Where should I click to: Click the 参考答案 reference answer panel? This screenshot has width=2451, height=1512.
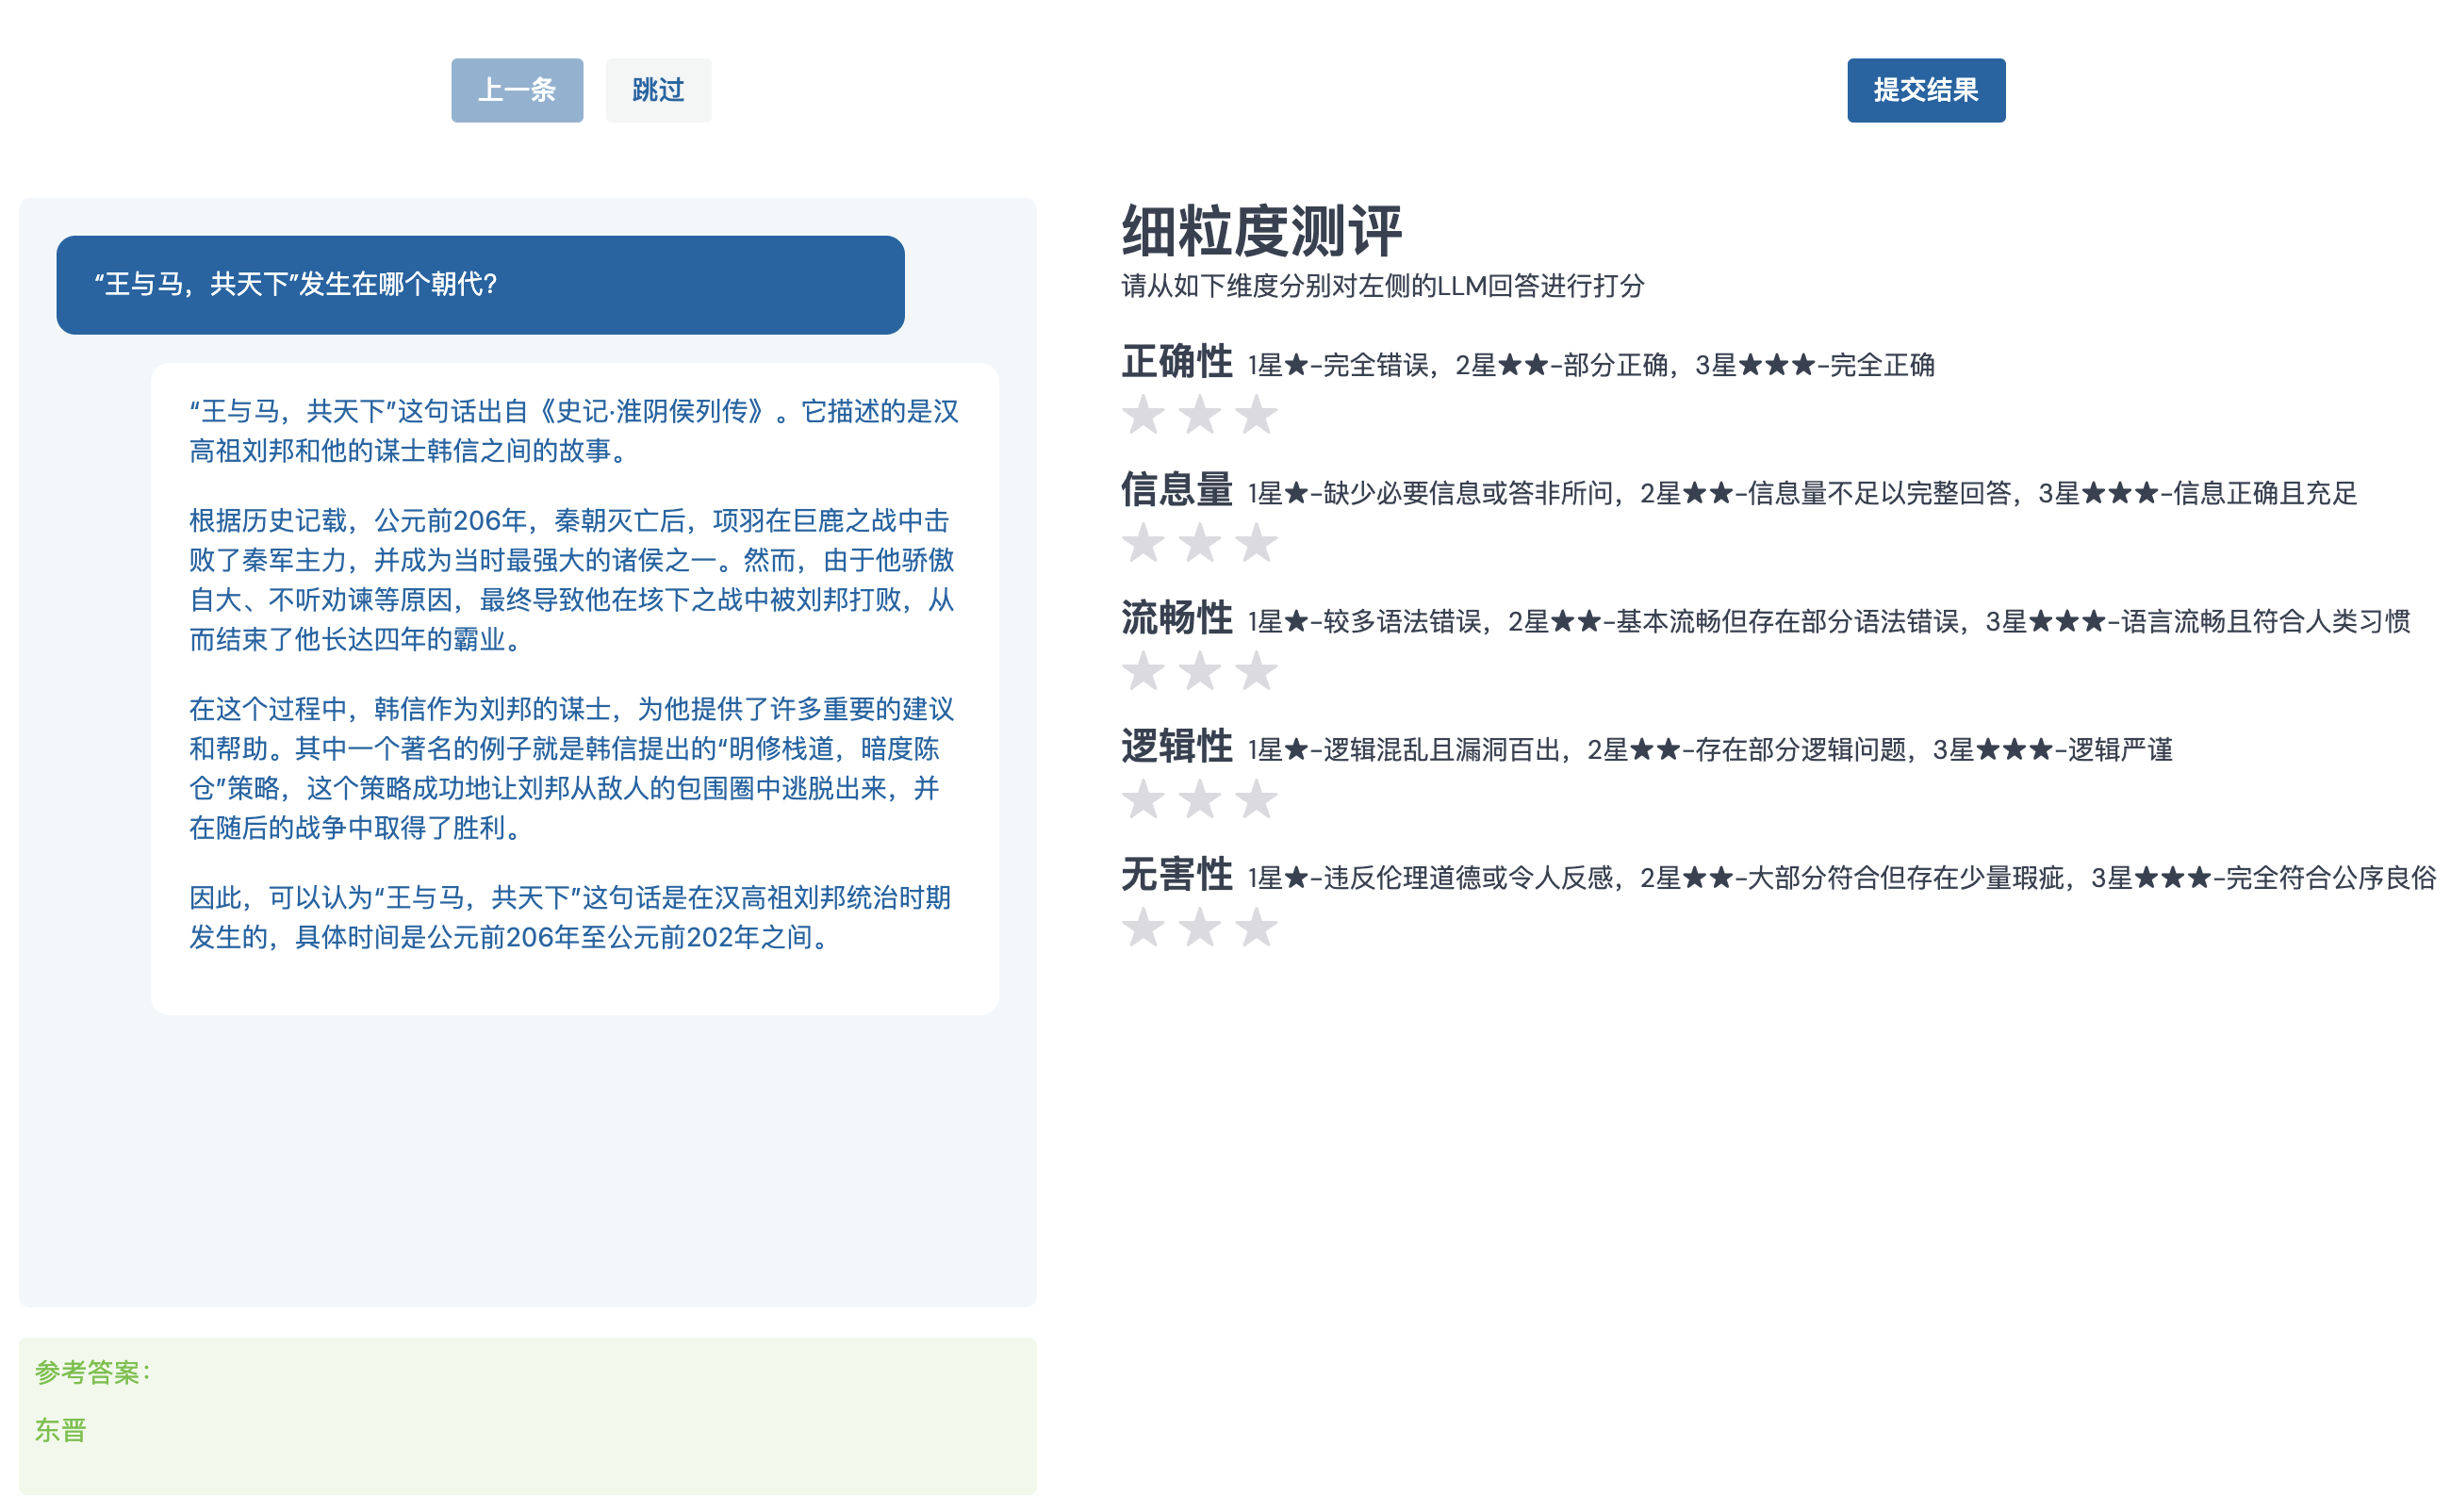tap(527, 1415)
